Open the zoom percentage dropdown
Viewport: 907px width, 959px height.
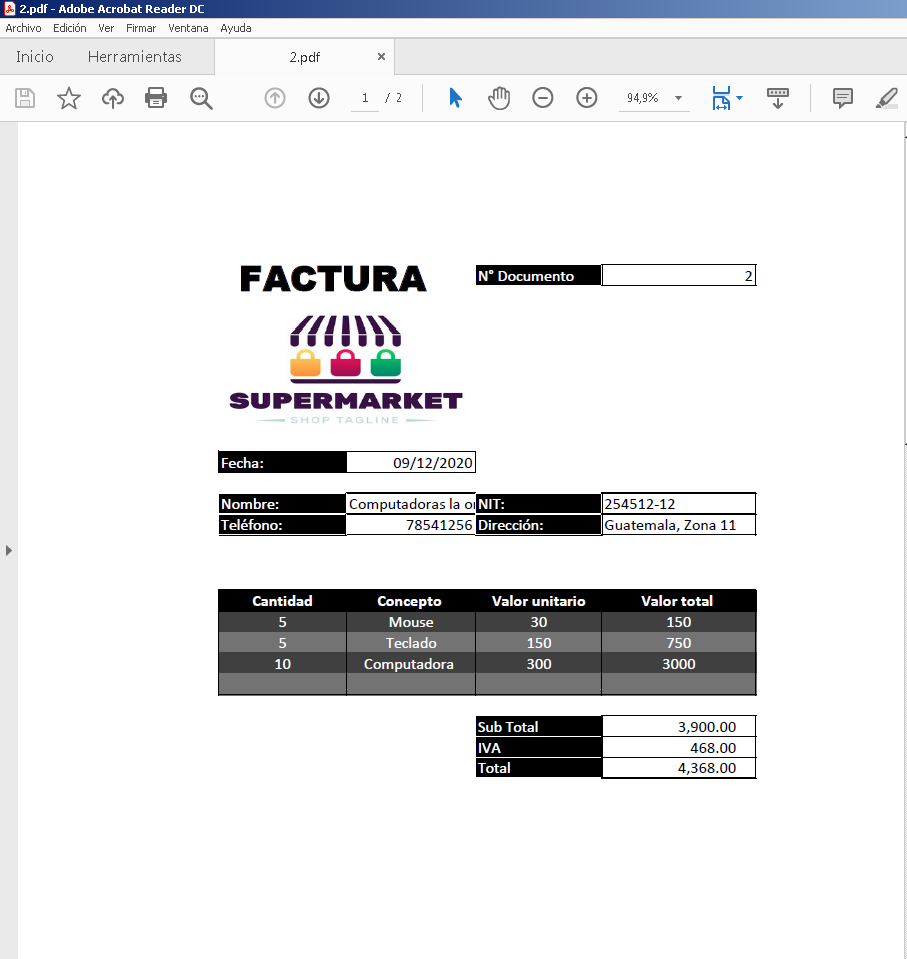(x=678, y=98)
